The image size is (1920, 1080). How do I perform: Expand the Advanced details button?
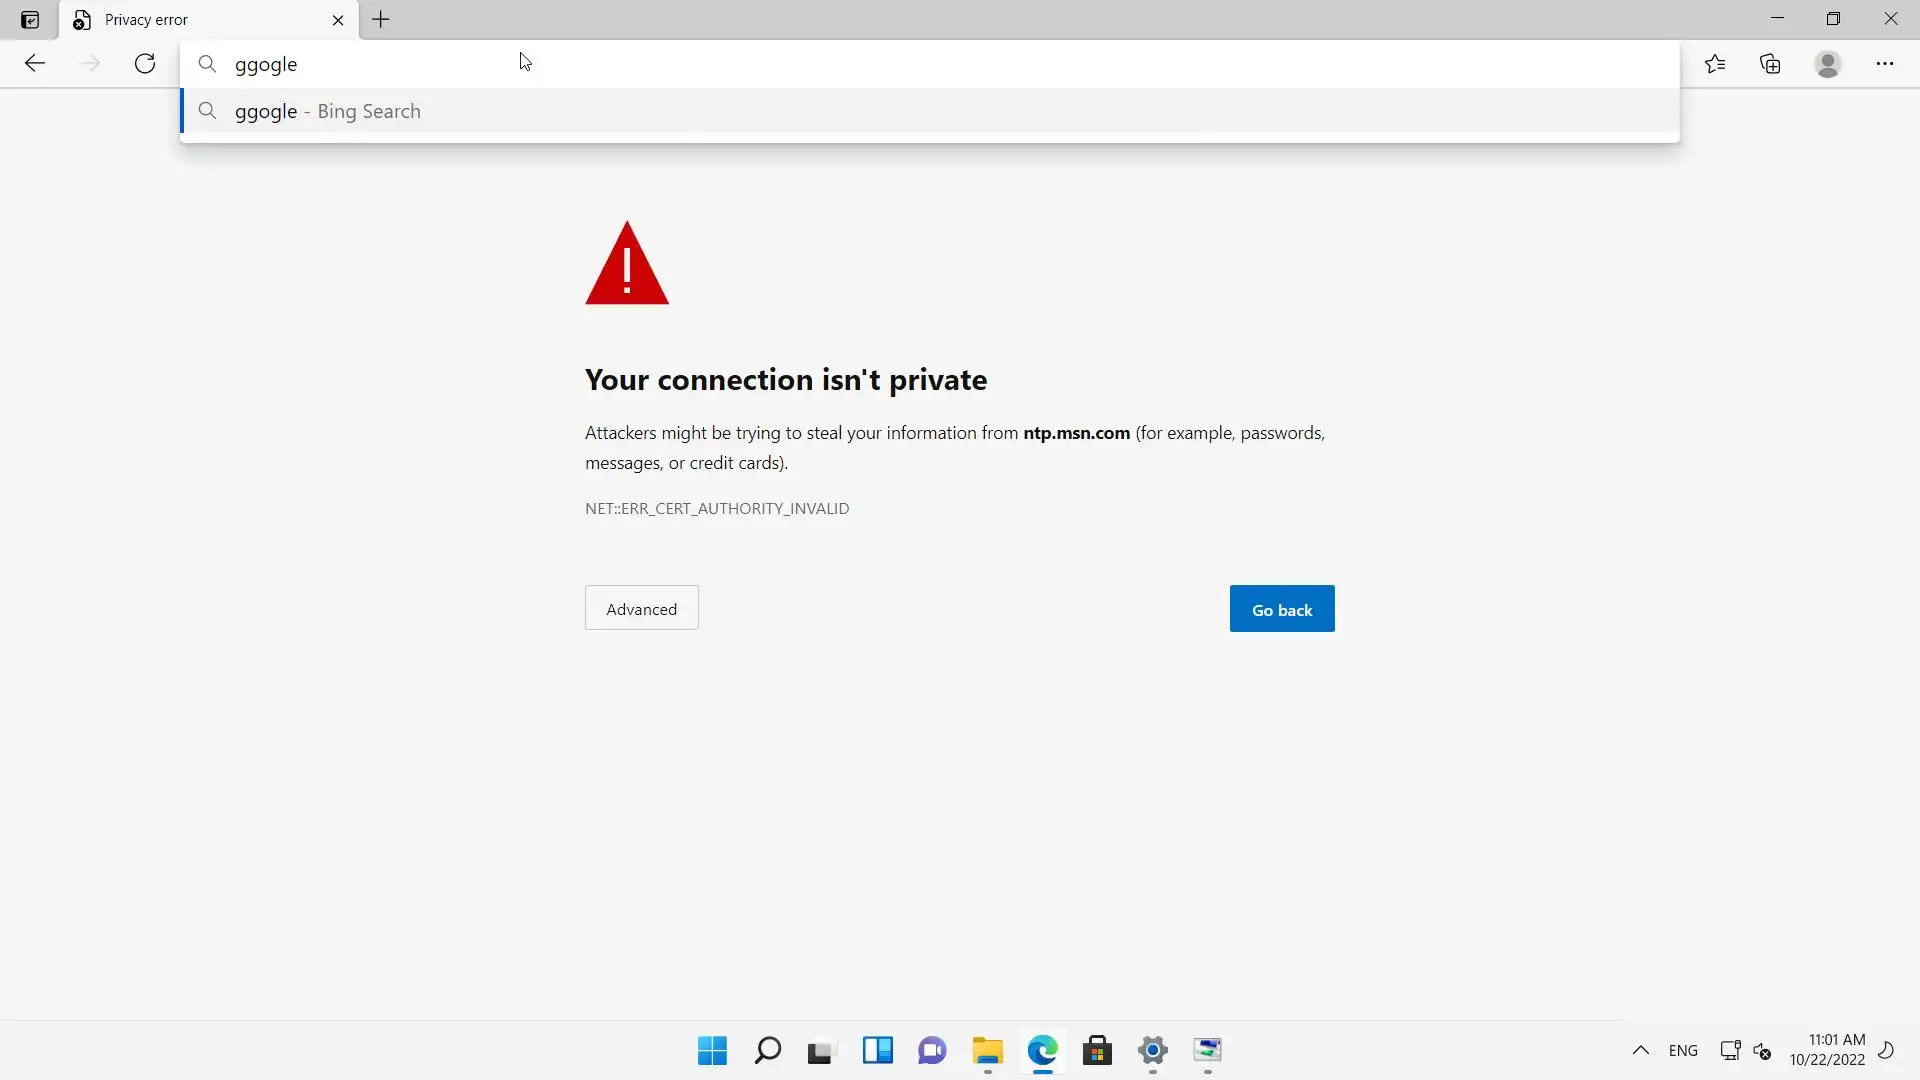click(641, 609)
